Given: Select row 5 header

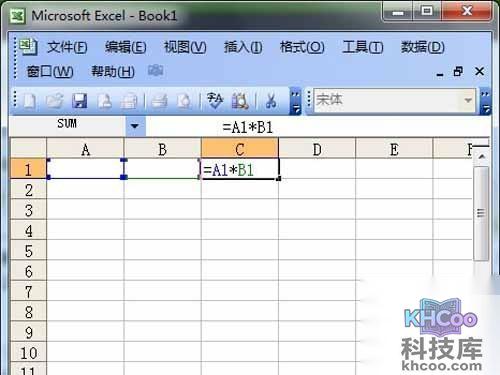Looking at the screenshot, I should click(x=28, y=251).
